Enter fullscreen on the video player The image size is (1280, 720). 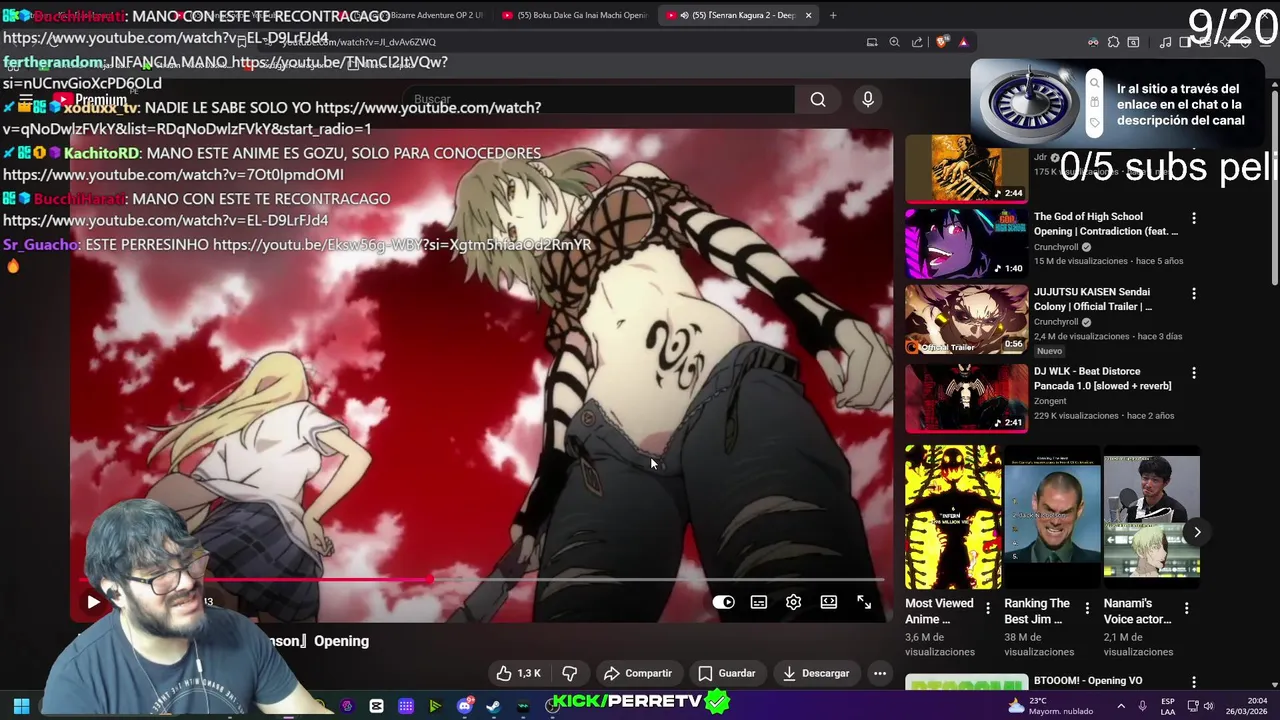864,602
